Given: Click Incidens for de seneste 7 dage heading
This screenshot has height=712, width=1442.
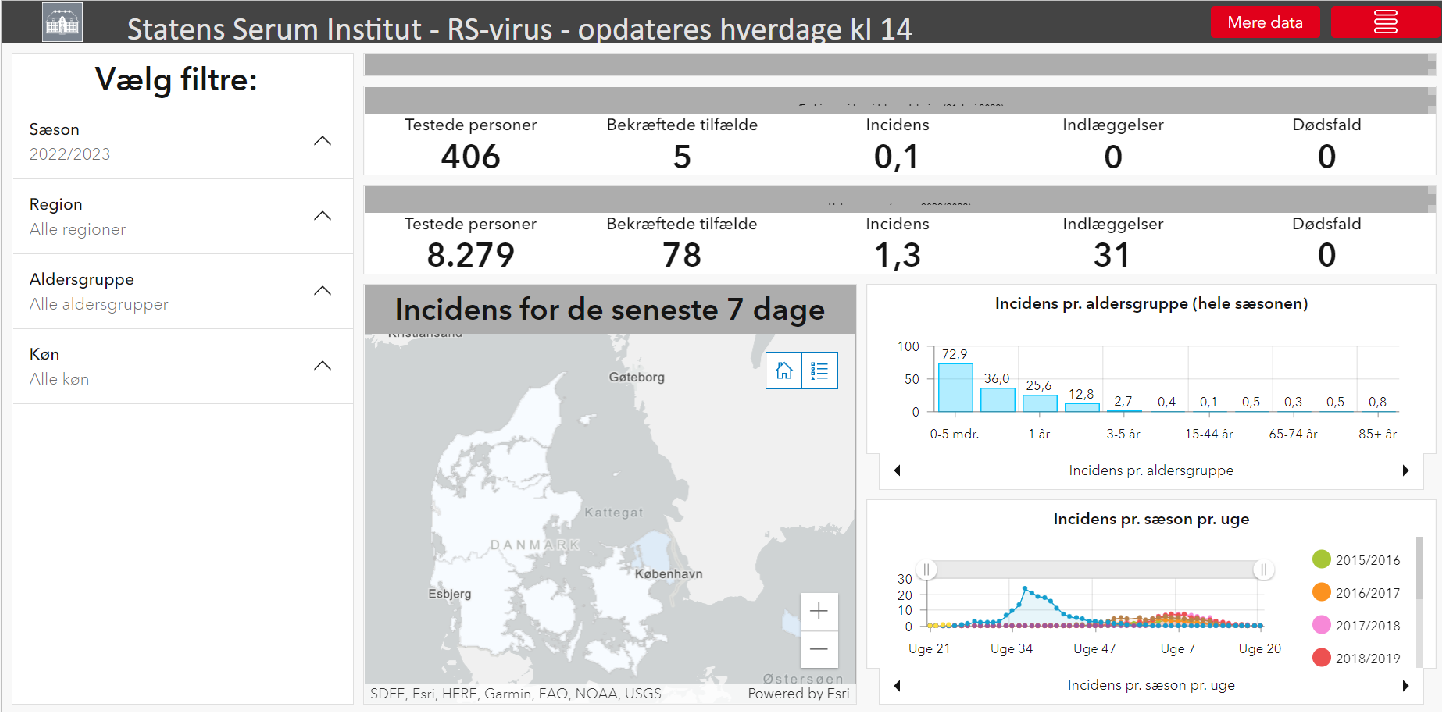Looking at the screenshot, I should tap(610, 309).
